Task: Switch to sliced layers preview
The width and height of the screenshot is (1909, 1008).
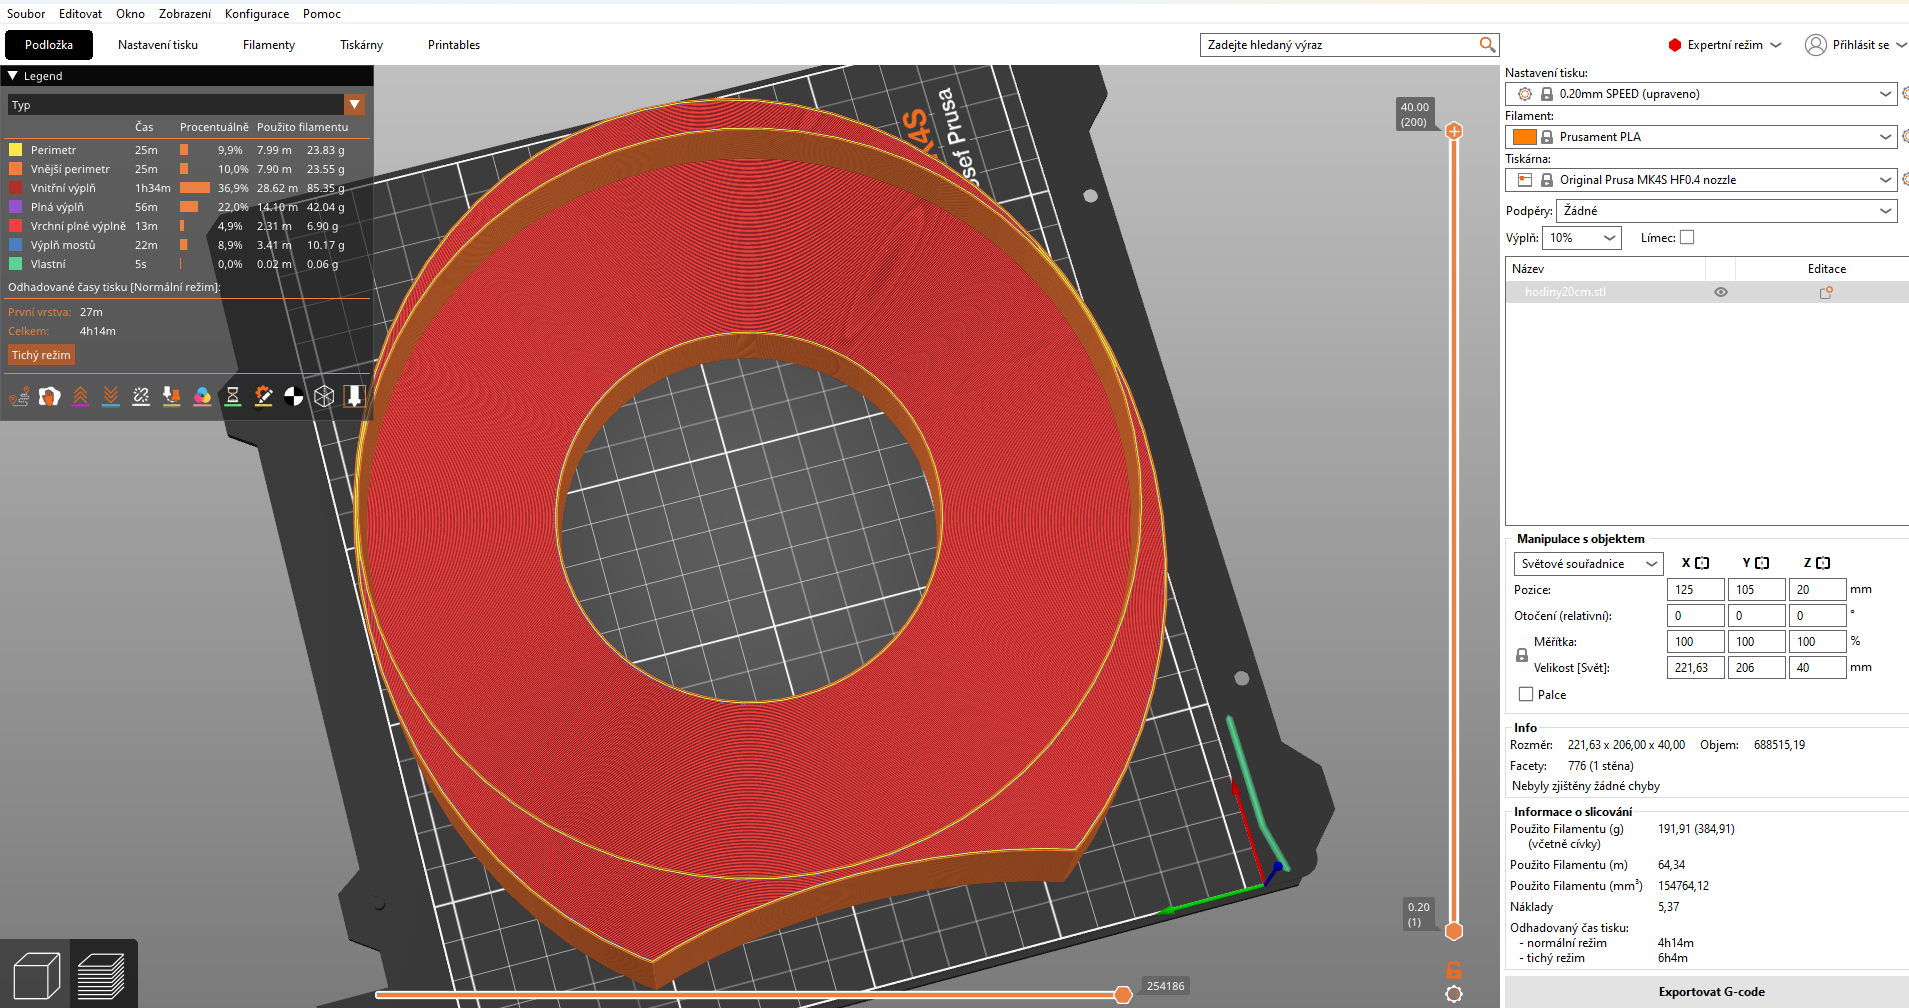Action: (101, 975)
